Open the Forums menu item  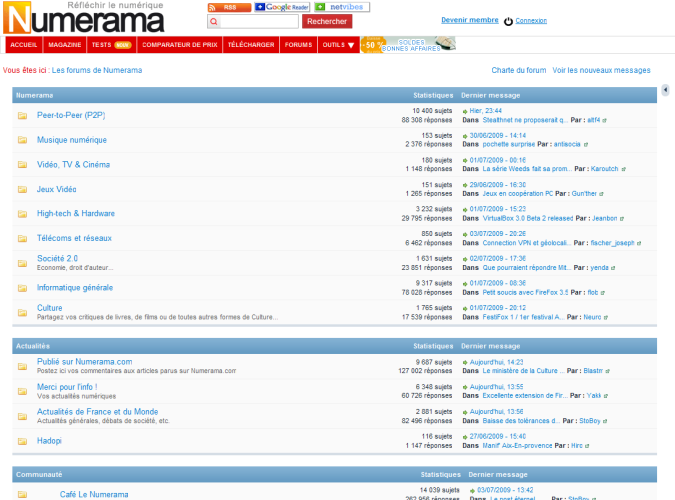coord(298,45)
